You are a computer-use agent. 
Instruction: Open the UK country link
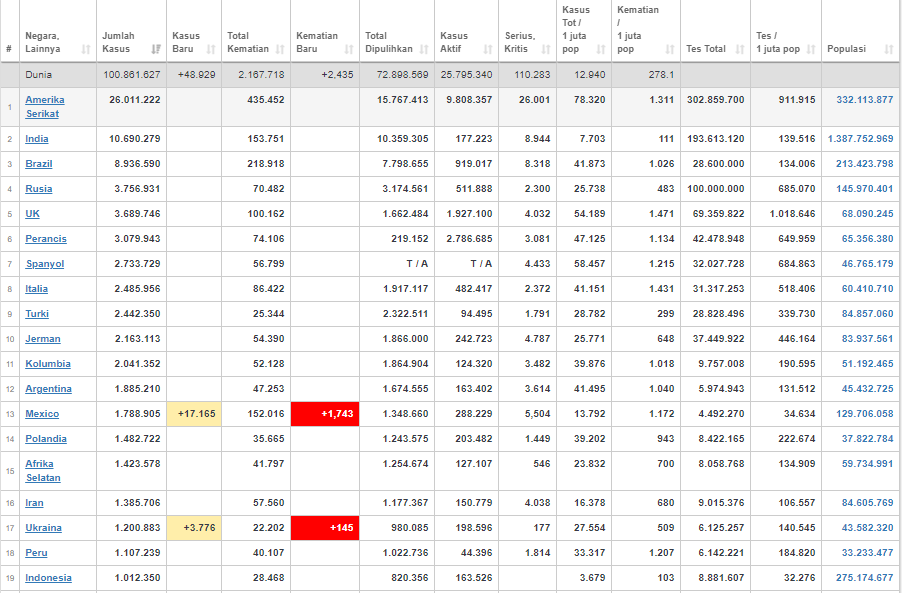tap(32, 213)
